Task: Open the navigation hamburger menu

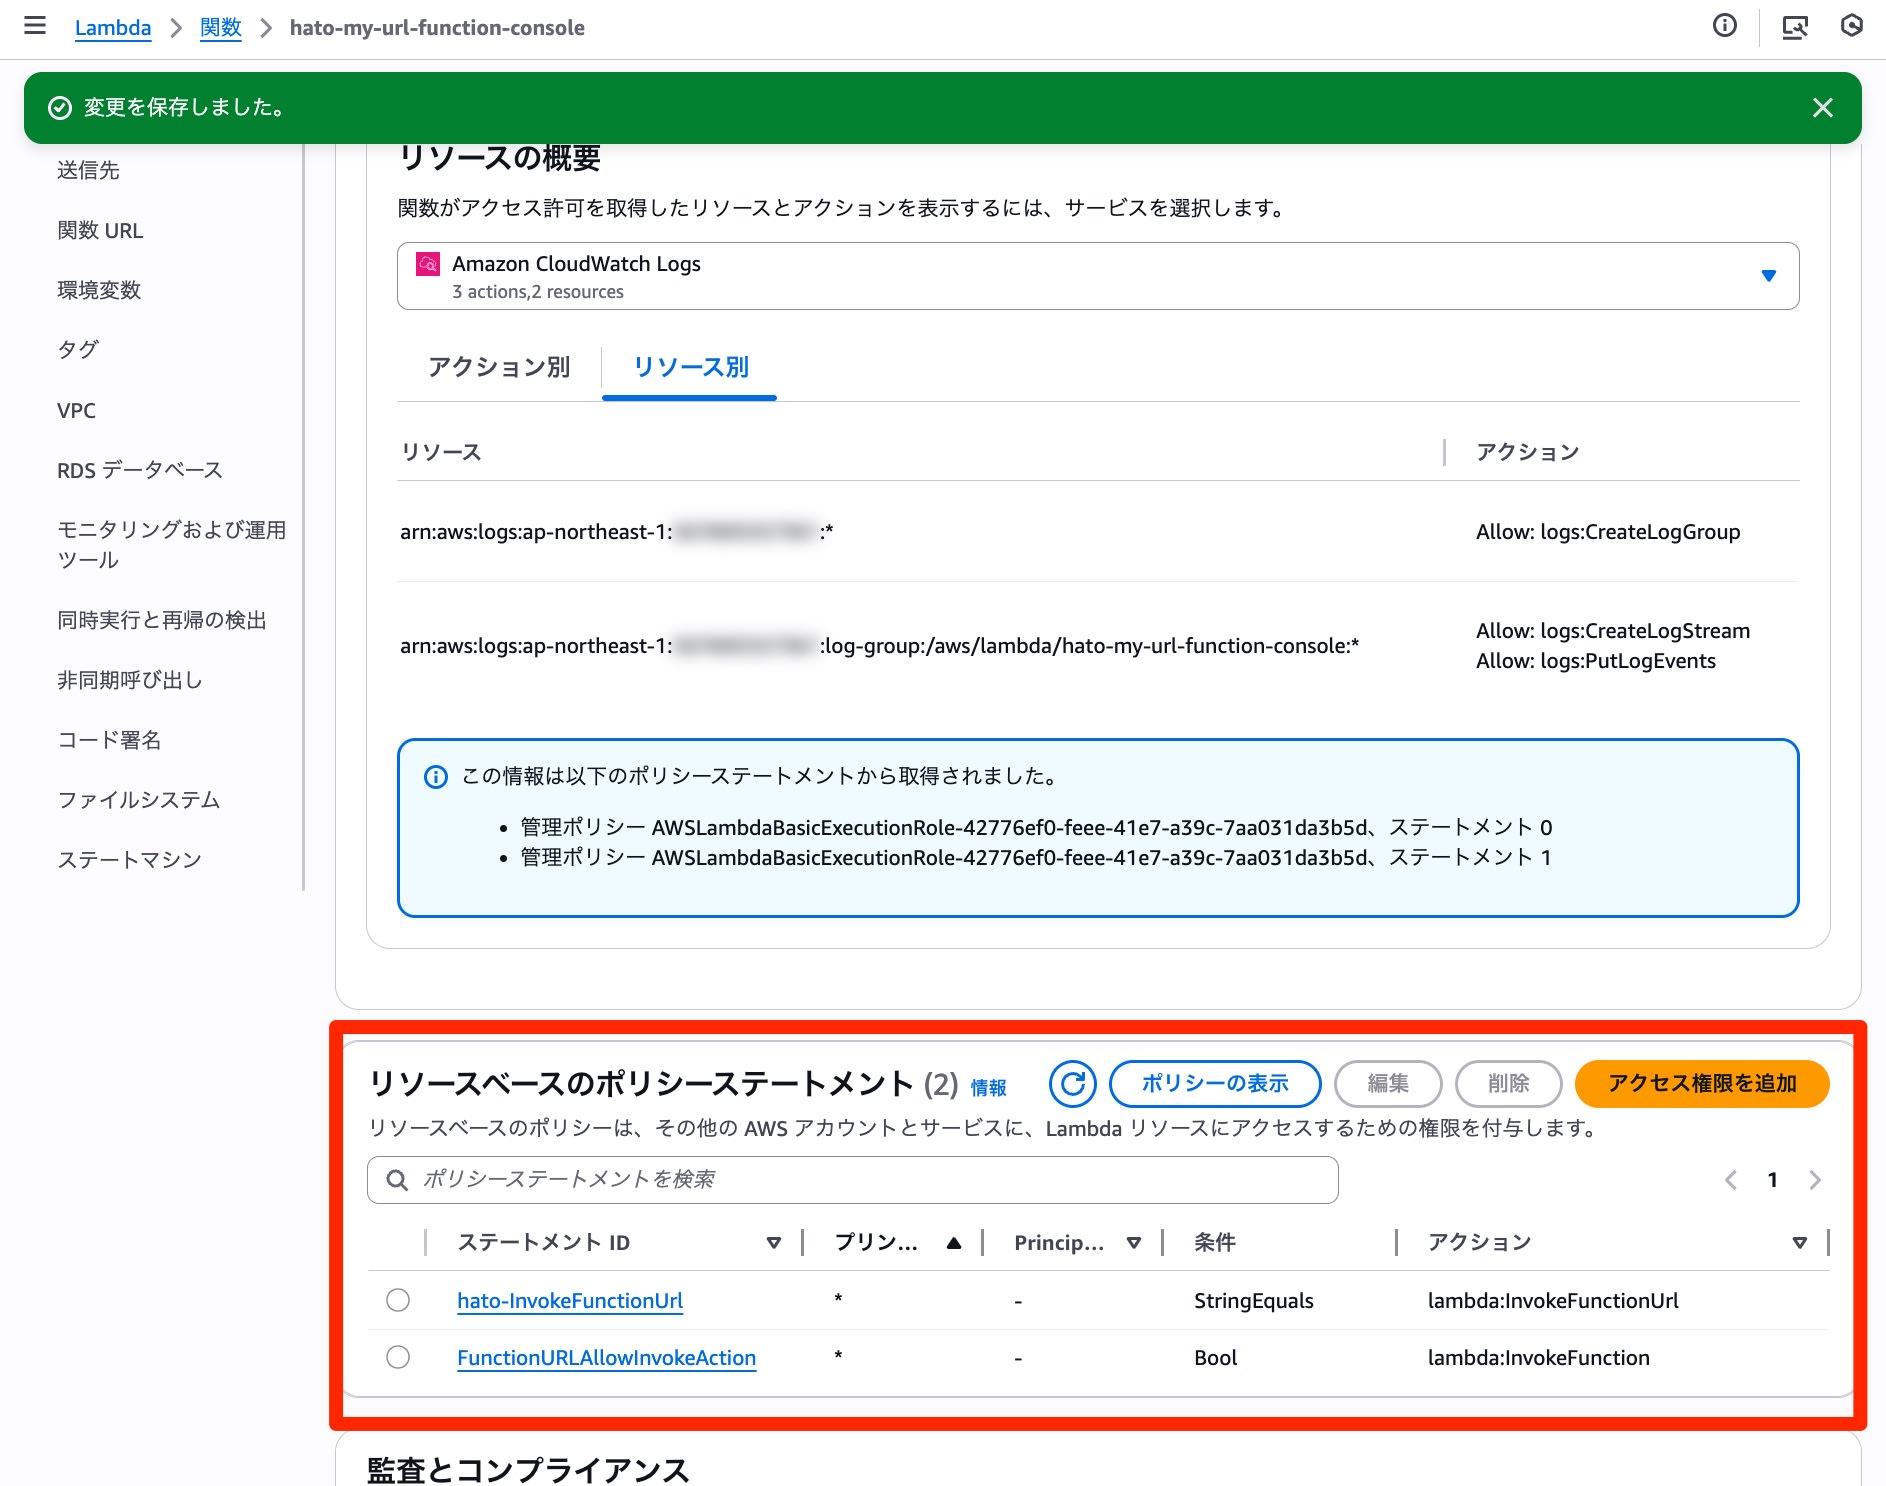Action: click(x=36, y=26)
